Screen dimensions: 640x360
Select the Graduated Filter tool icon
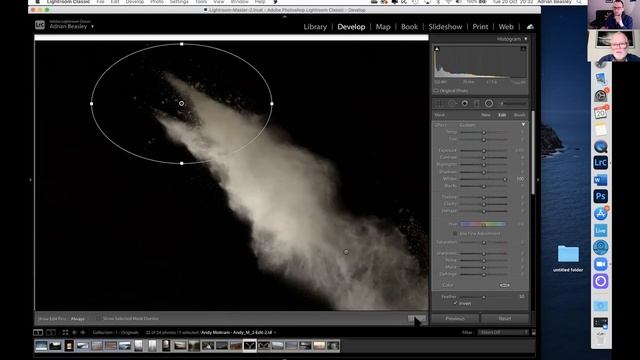[477, 103]
